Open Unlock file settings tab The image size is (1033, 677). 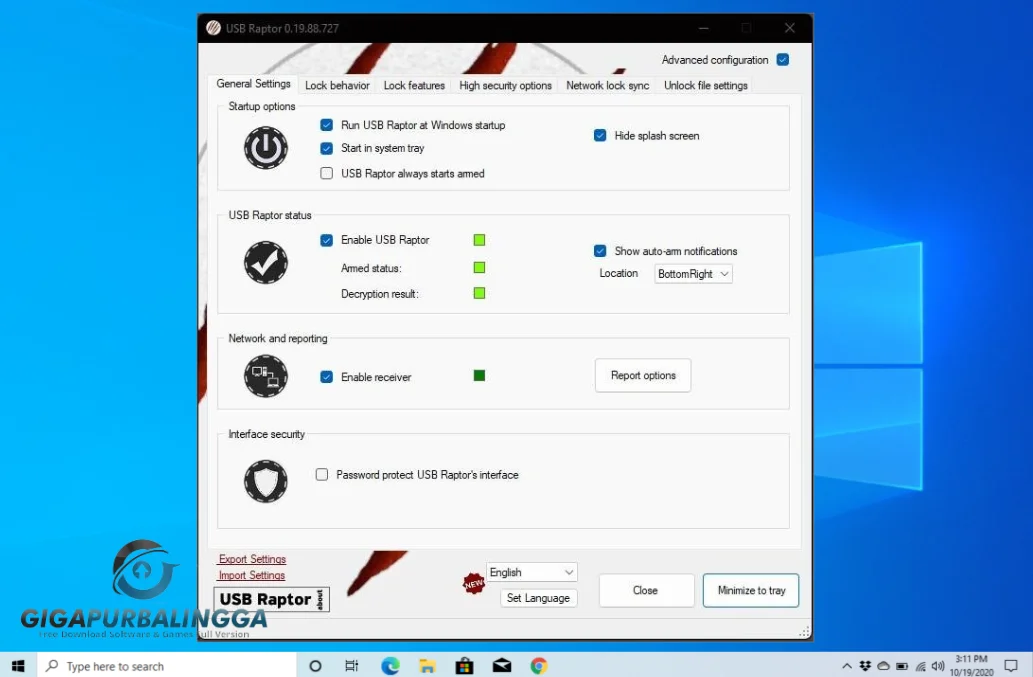706,86
